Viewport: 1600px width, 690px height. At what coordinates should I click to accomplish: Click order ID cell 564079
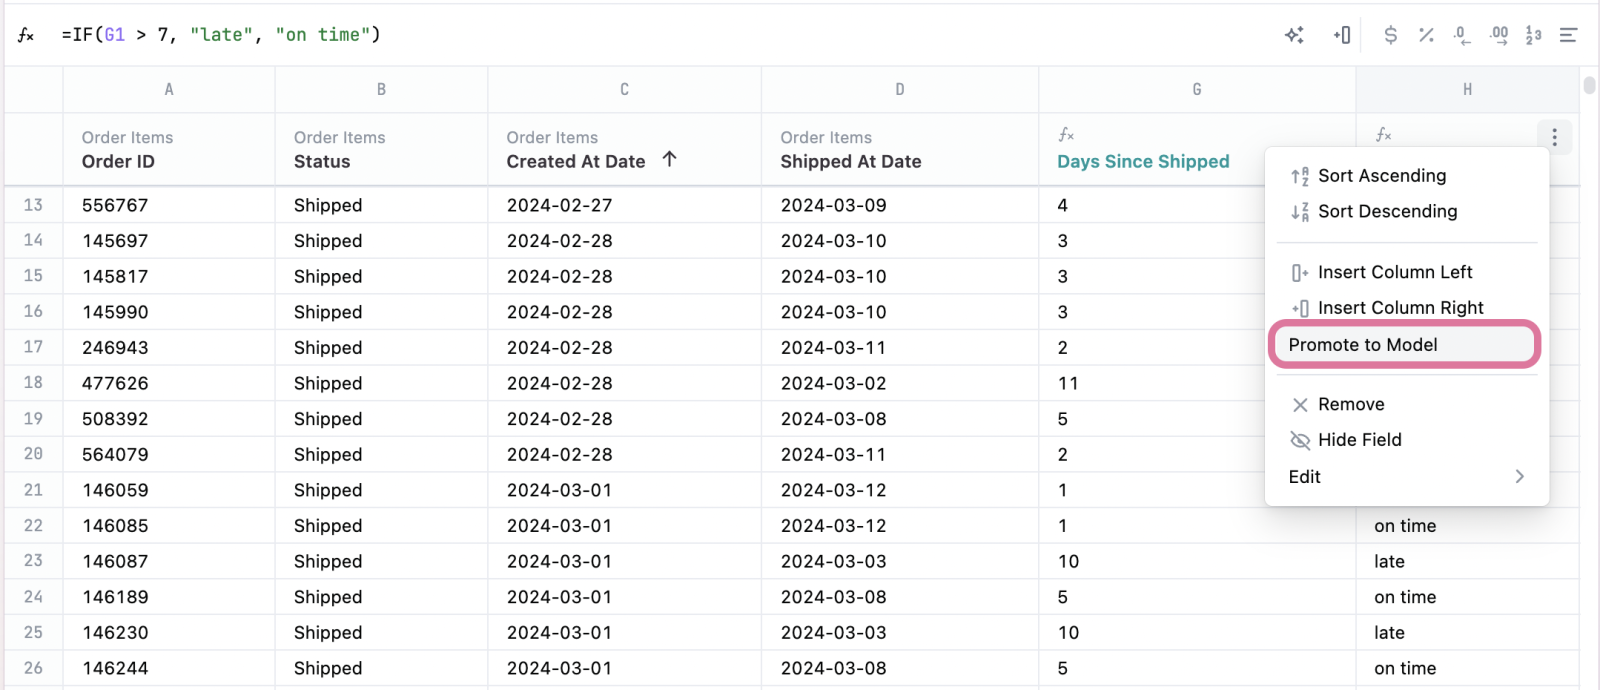tap(169, 454)
